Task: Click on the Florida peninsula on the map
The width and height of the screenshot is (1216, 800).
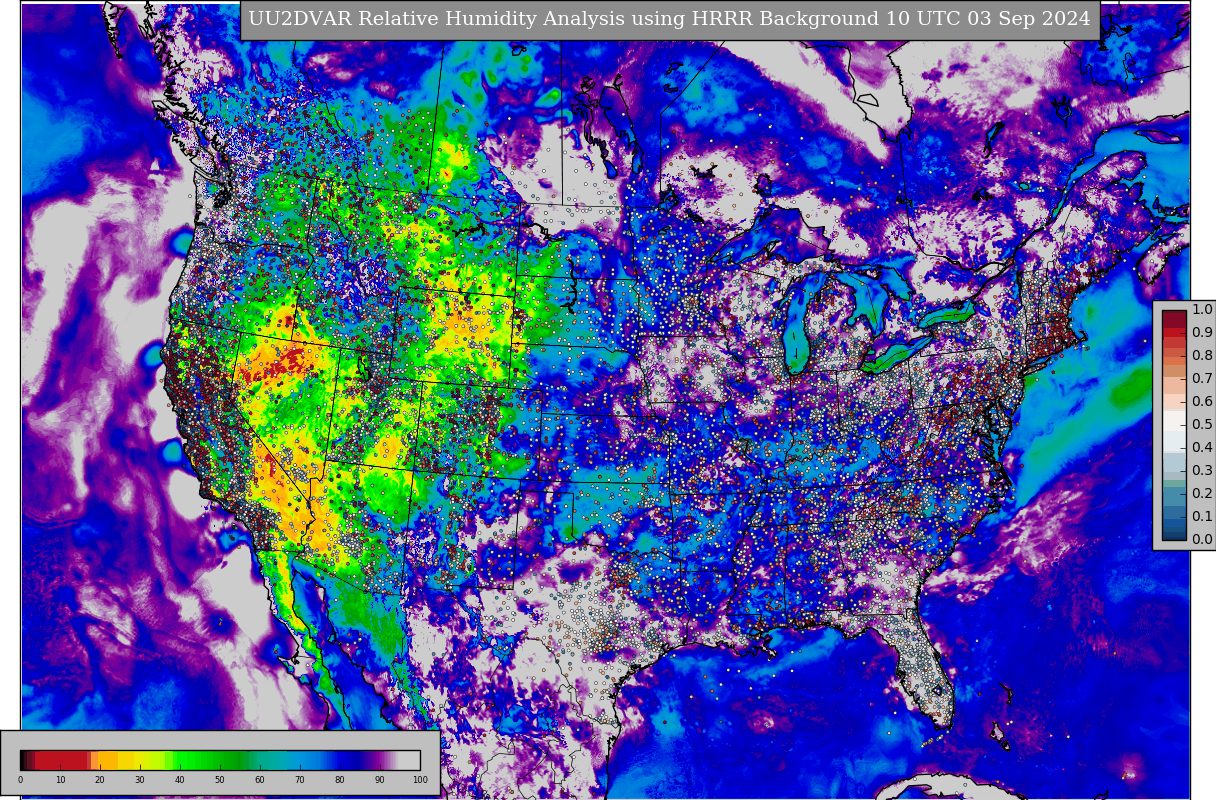Action: (x=924, y=670)
